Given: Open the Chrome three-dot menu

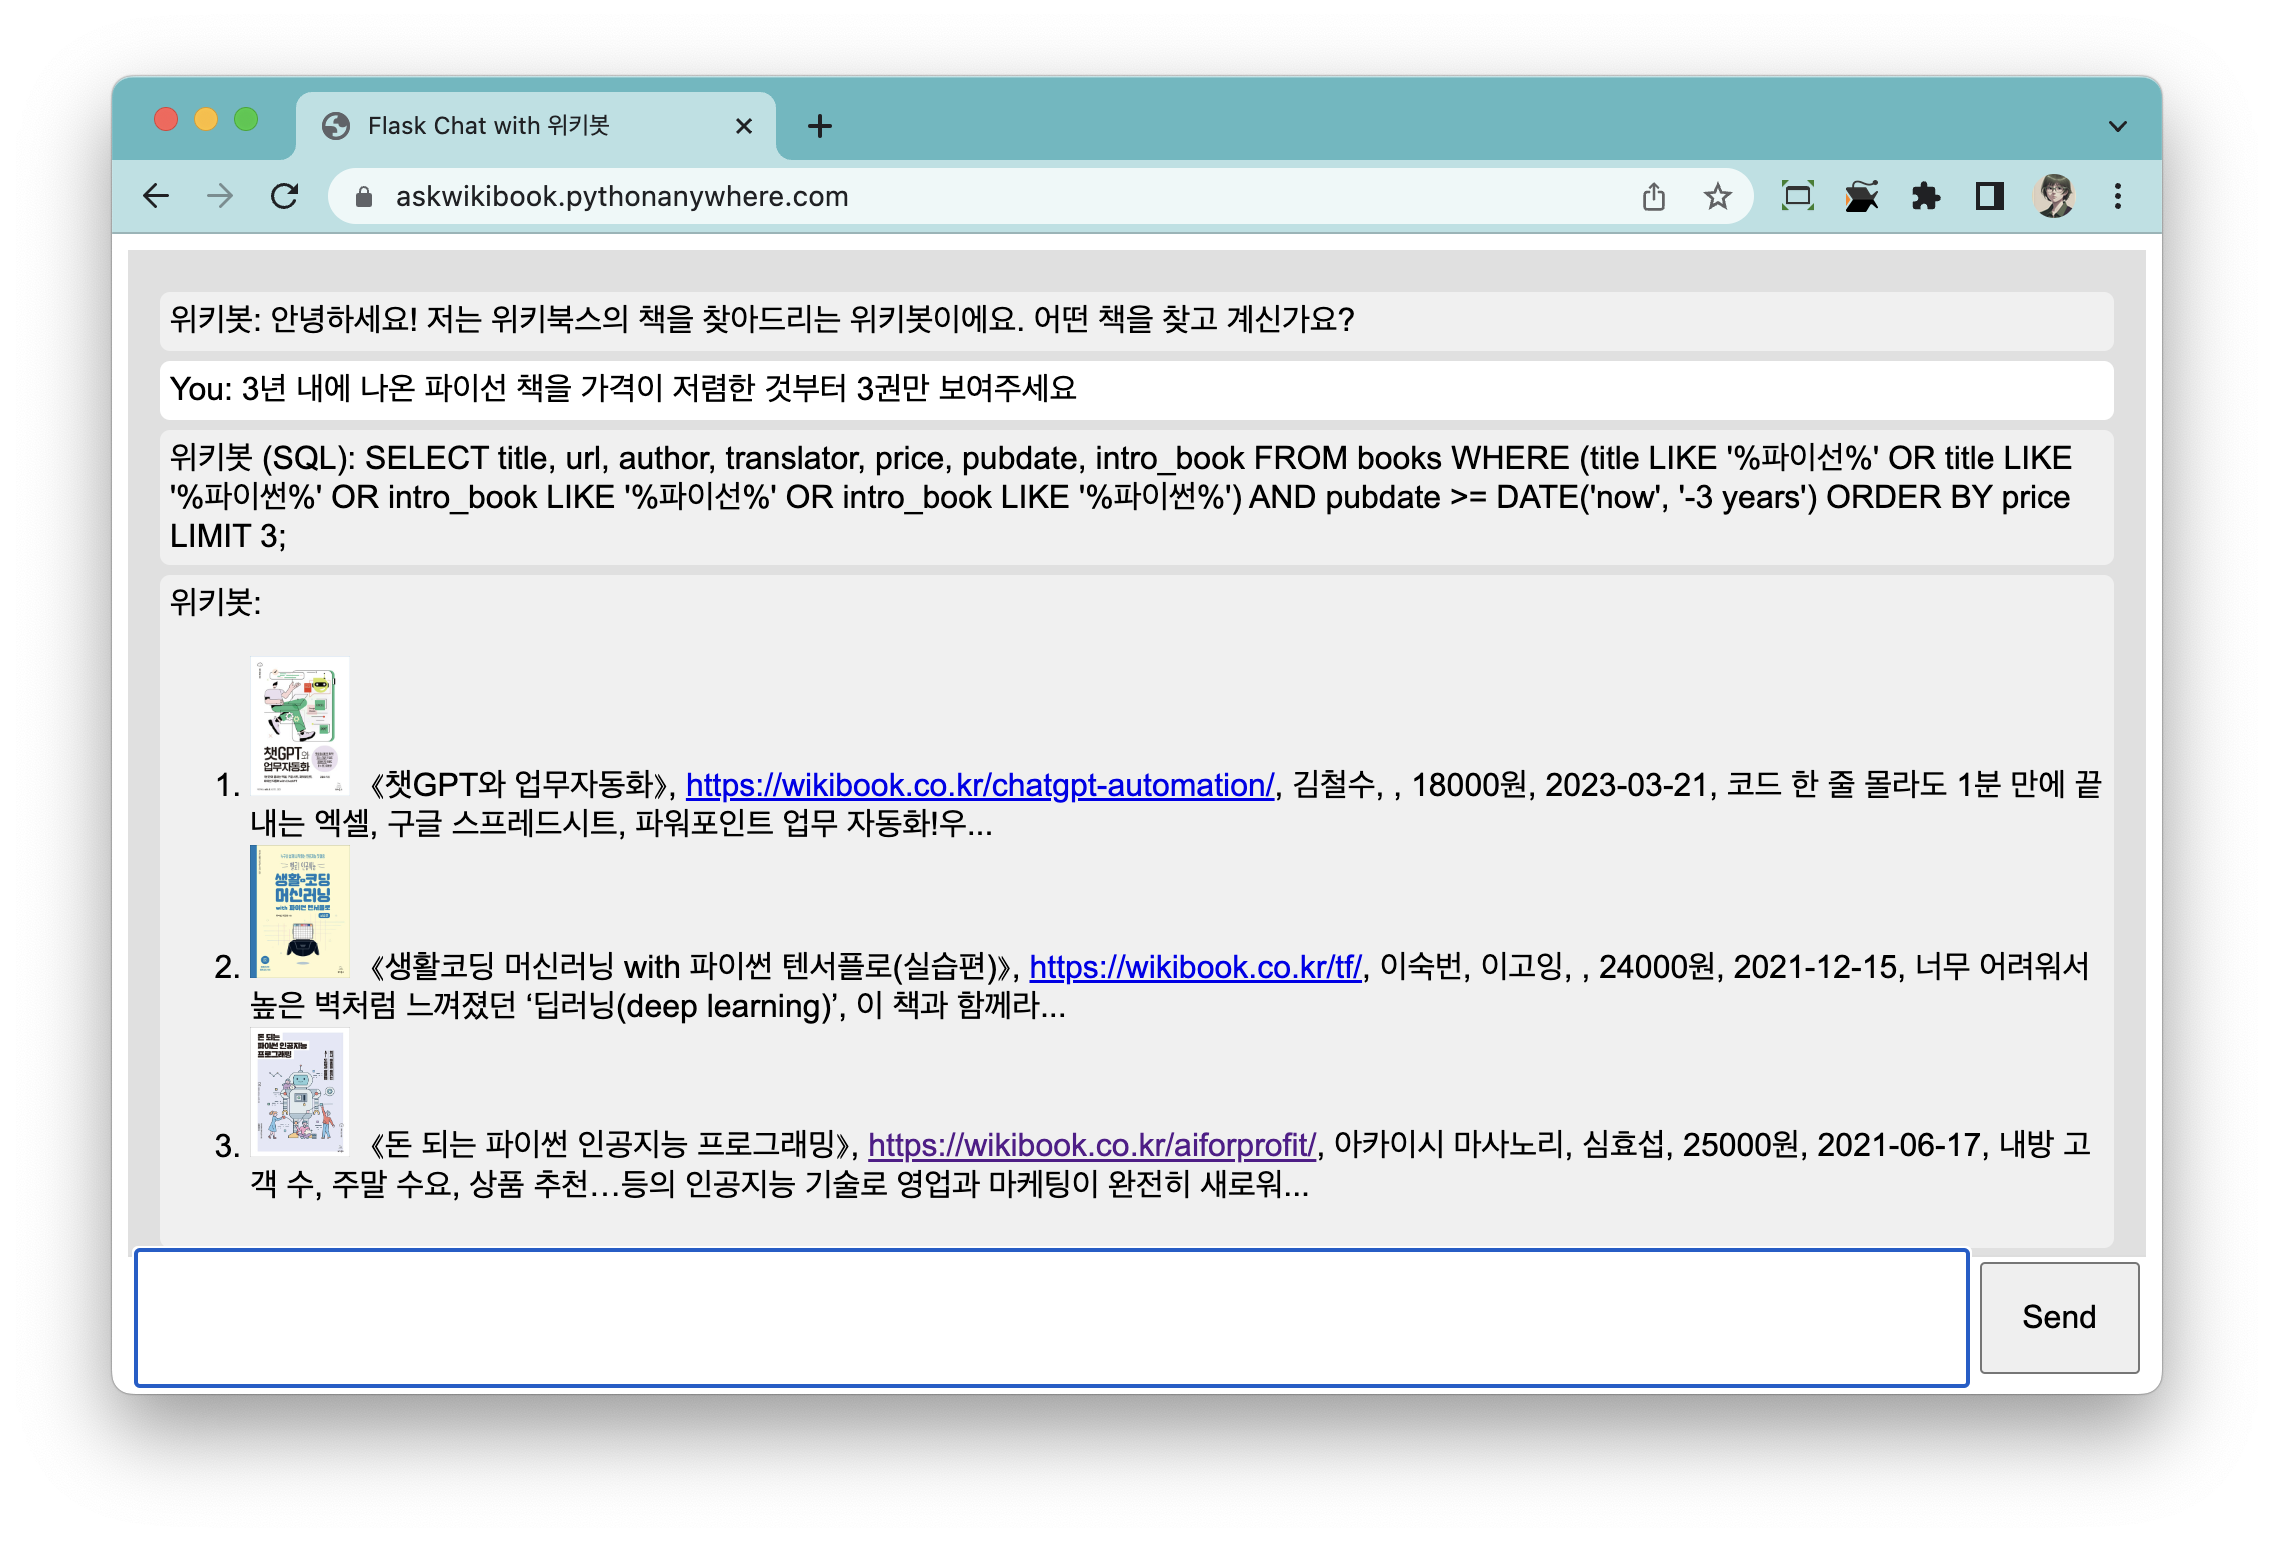Looking at the screenshot, I should pyautogui.click(x=2117, y=196).
